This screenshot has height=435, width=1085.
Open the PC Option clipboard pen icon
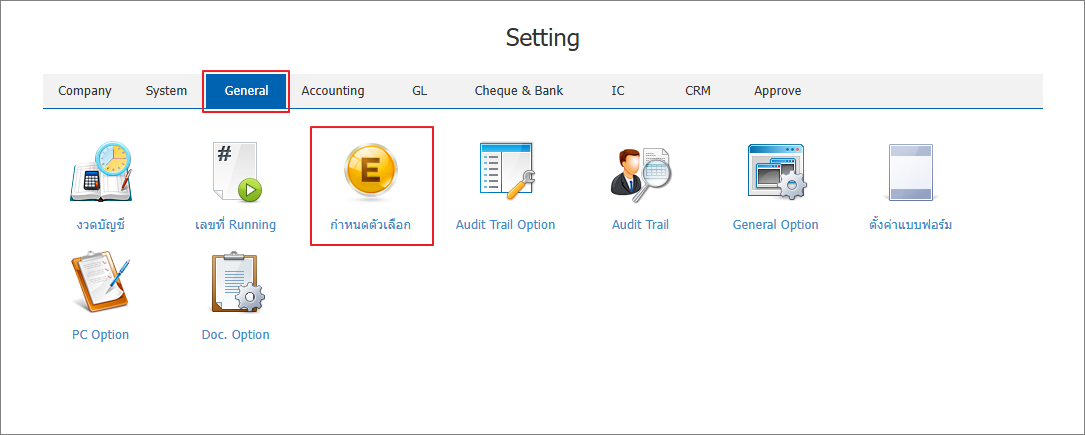click(x=100, y=282)
